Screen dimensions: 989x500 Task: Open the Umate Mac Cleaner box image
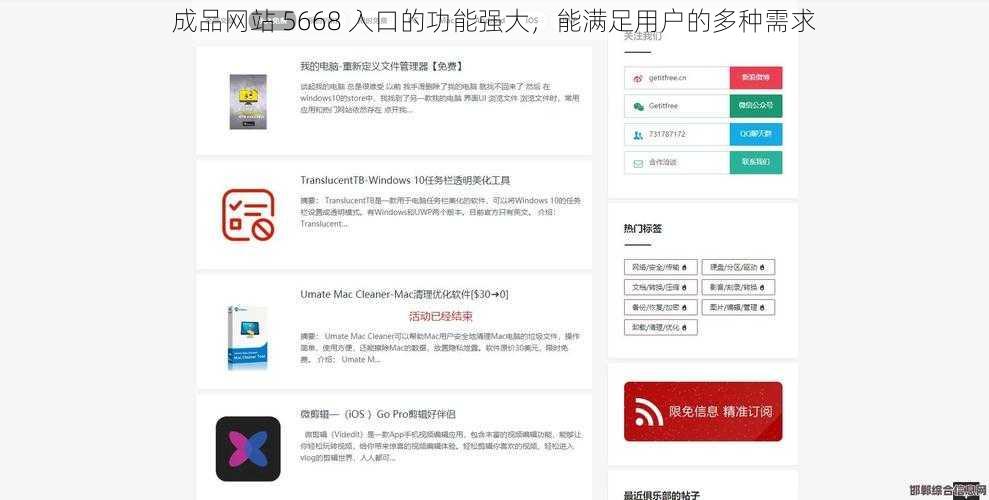[247, 337]
